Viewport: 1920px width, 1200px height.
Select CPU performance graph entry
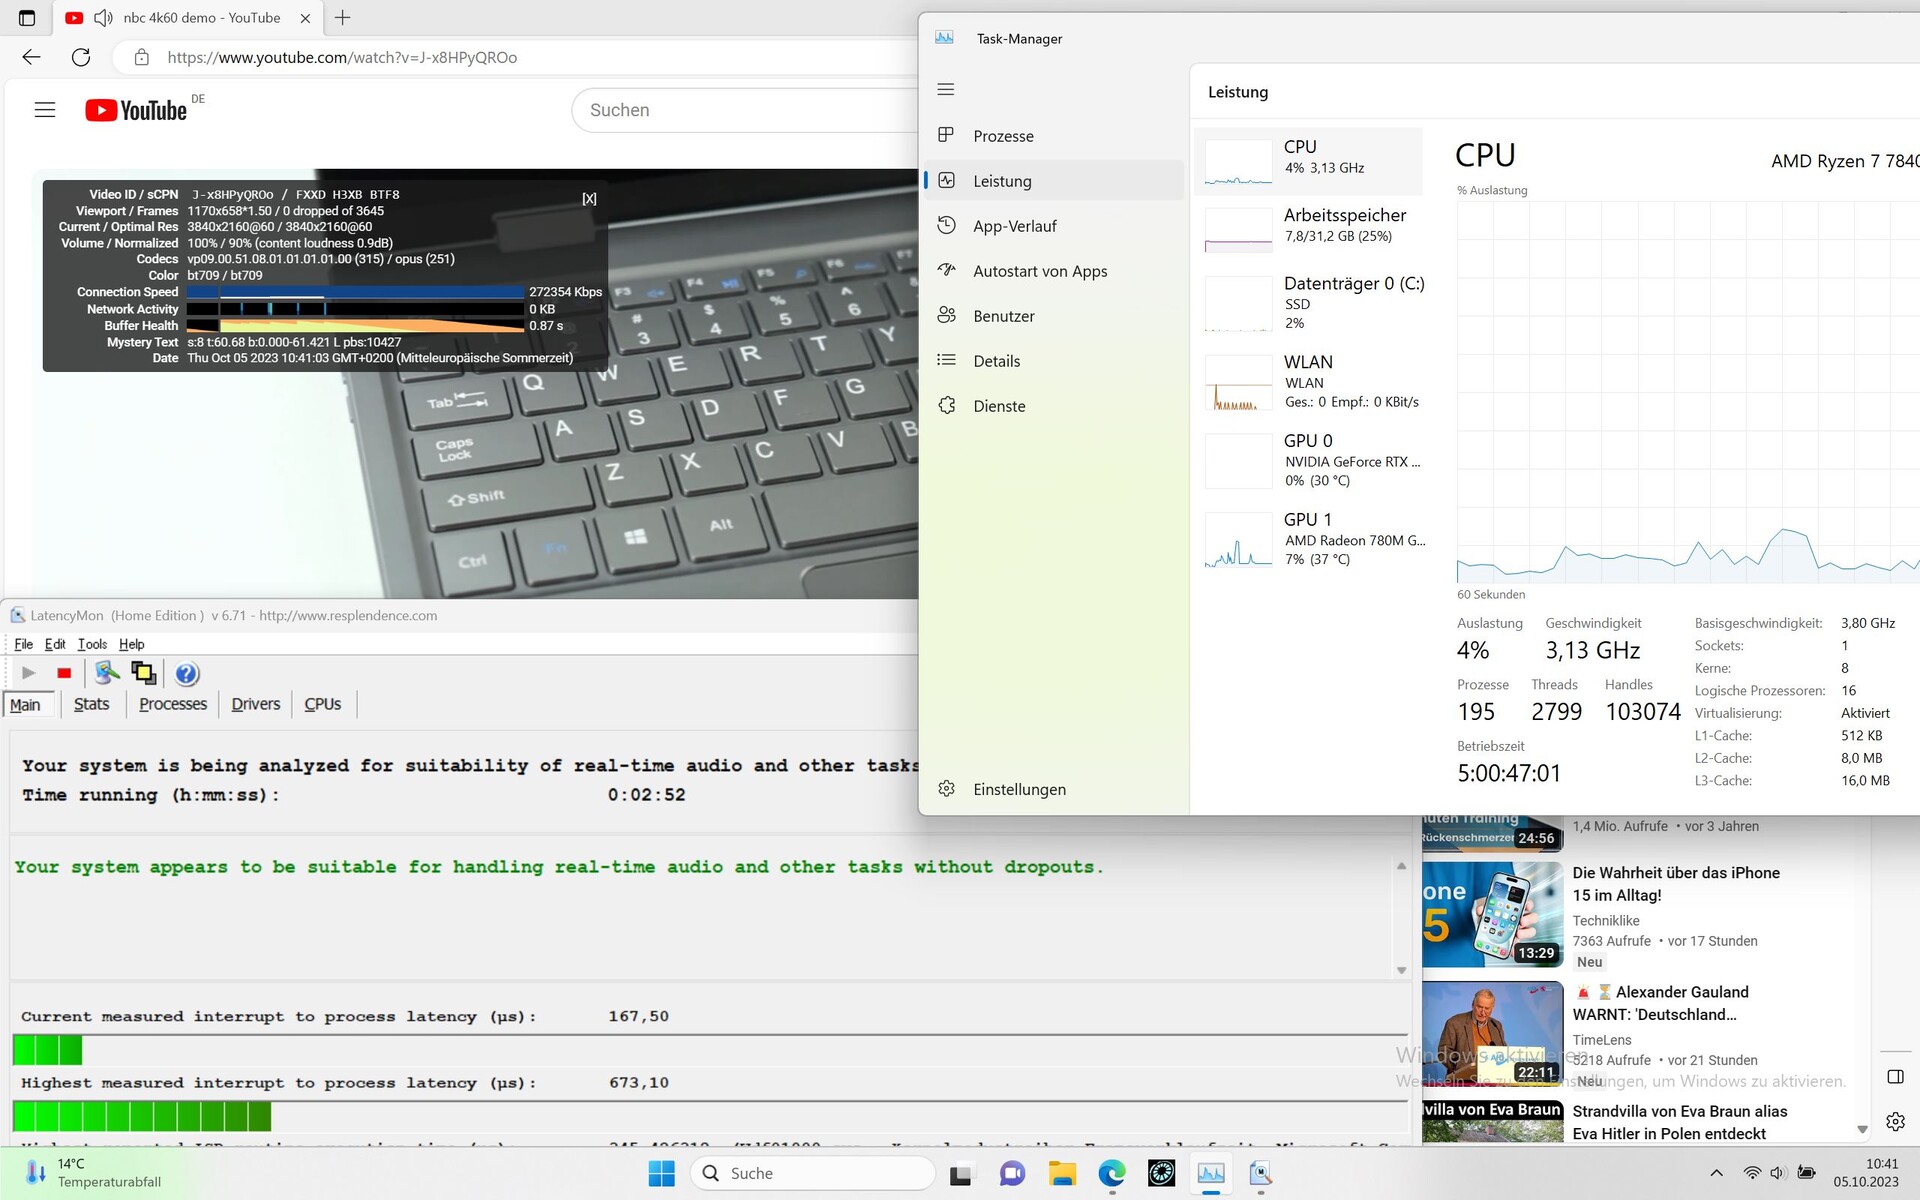coord(1309,161)
